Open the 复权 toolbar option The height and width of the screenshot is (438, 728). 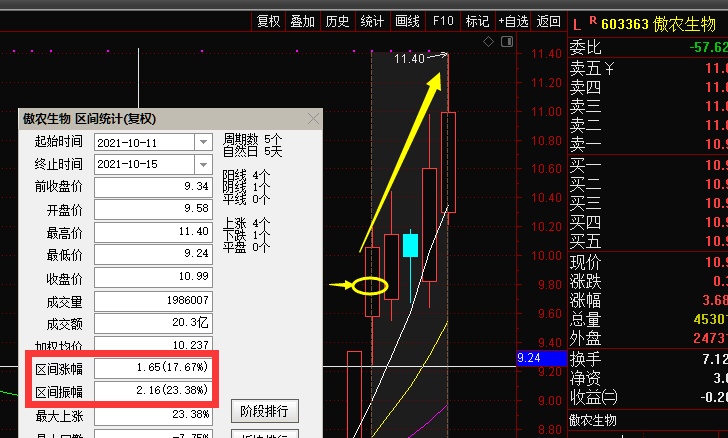pyautogui.click(x=268, y=21)
